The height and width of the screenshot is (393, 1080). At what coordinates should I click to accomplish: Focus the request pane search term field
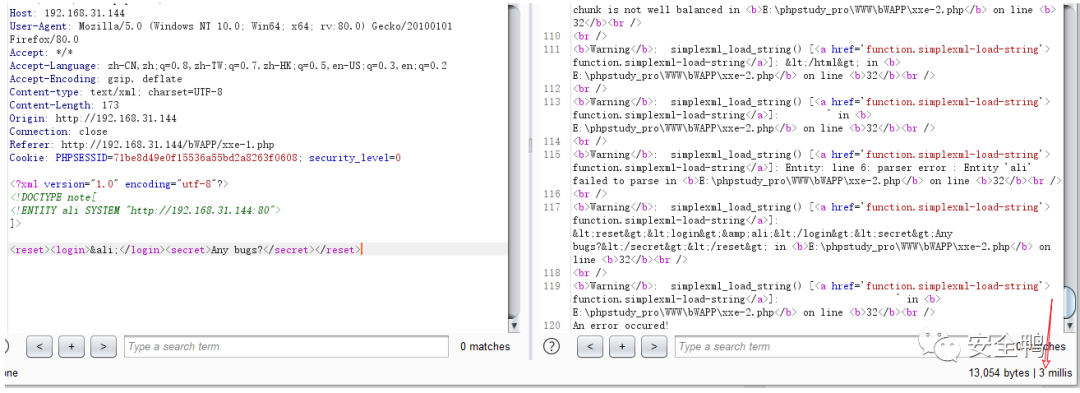coord(287,347)
